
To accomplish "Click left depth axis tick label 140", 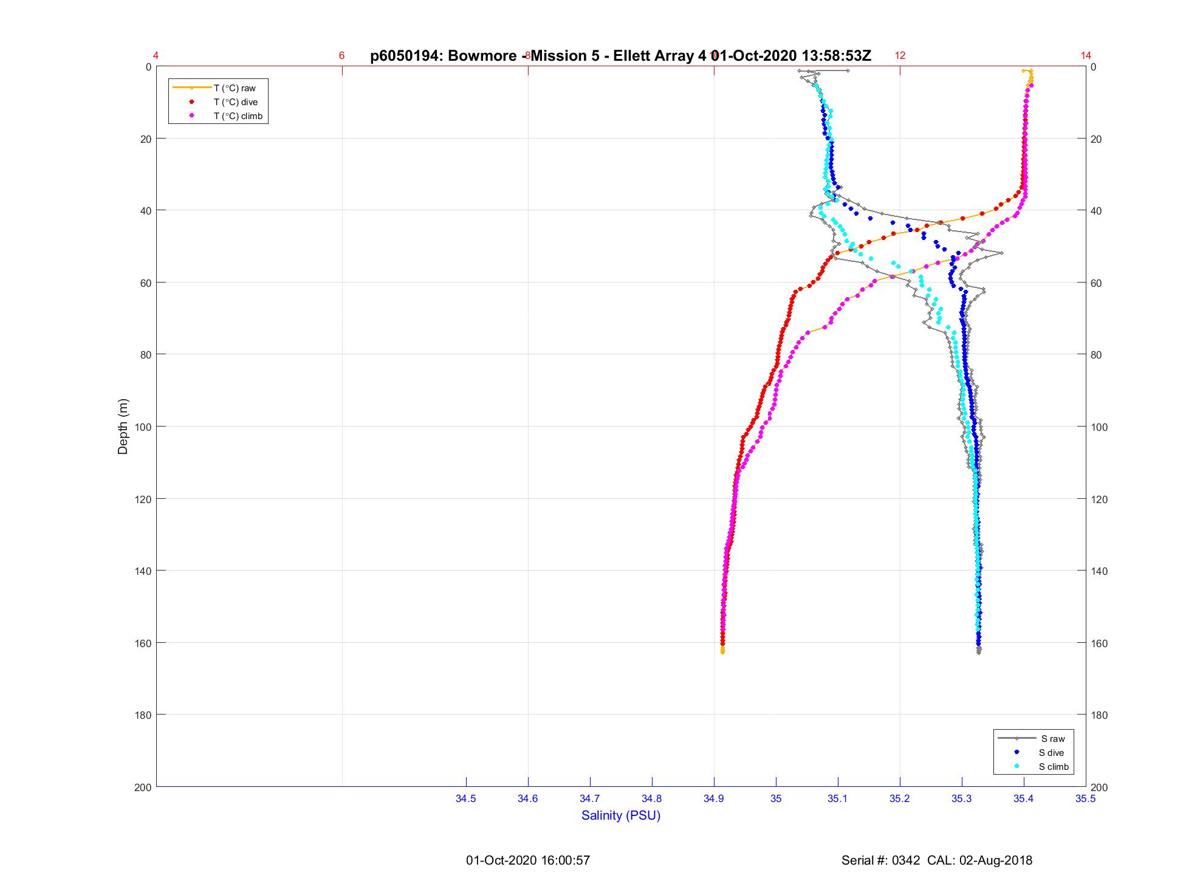I will [x=142, y=571].
